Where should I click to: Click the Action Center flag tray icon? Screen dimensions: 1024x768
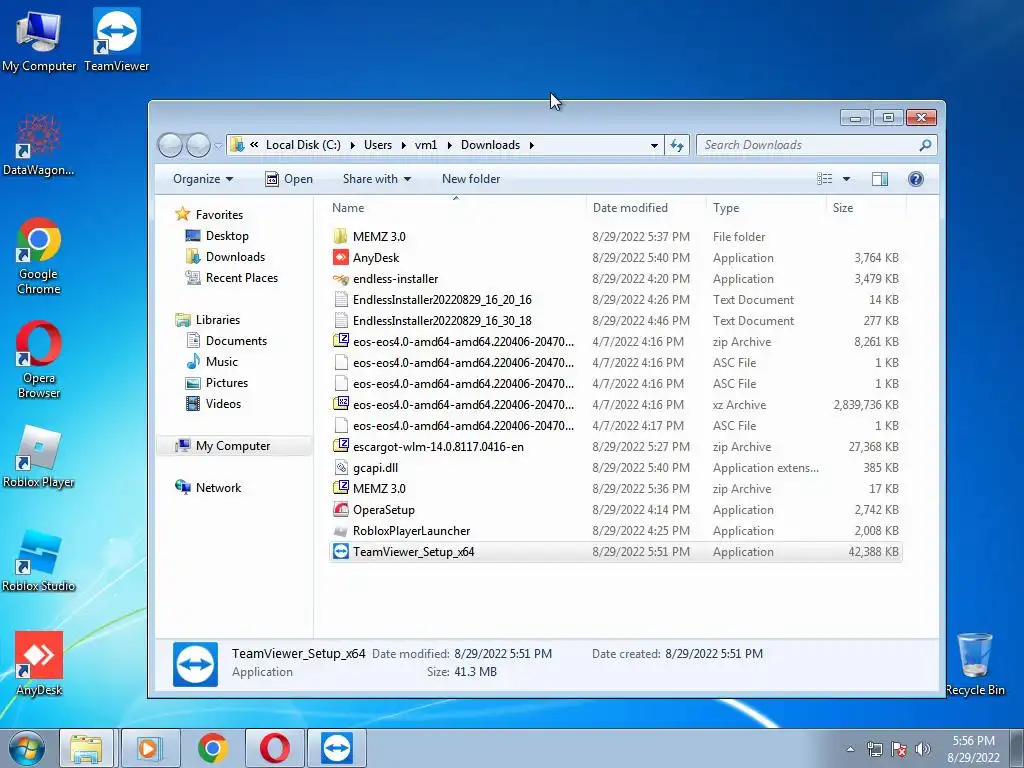click(x=899, y=749)
